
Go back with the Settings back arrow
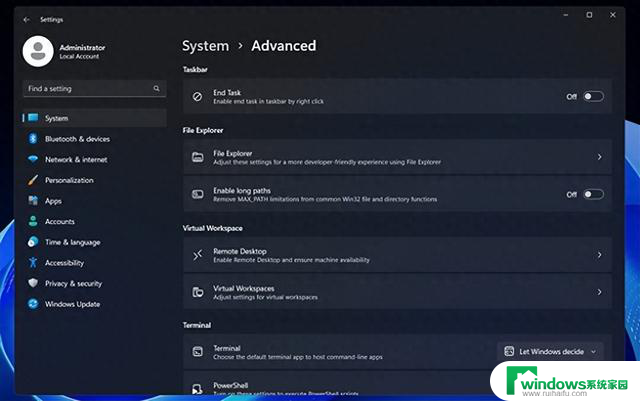[27, 20]
